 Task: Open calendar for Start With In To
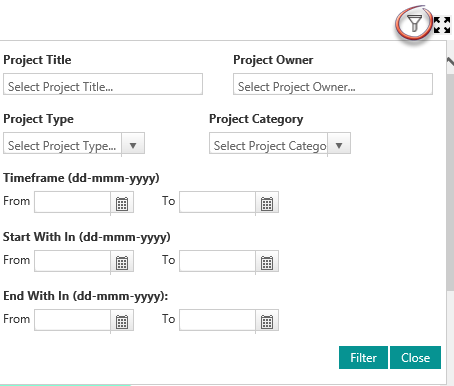[x=267, y=262]
